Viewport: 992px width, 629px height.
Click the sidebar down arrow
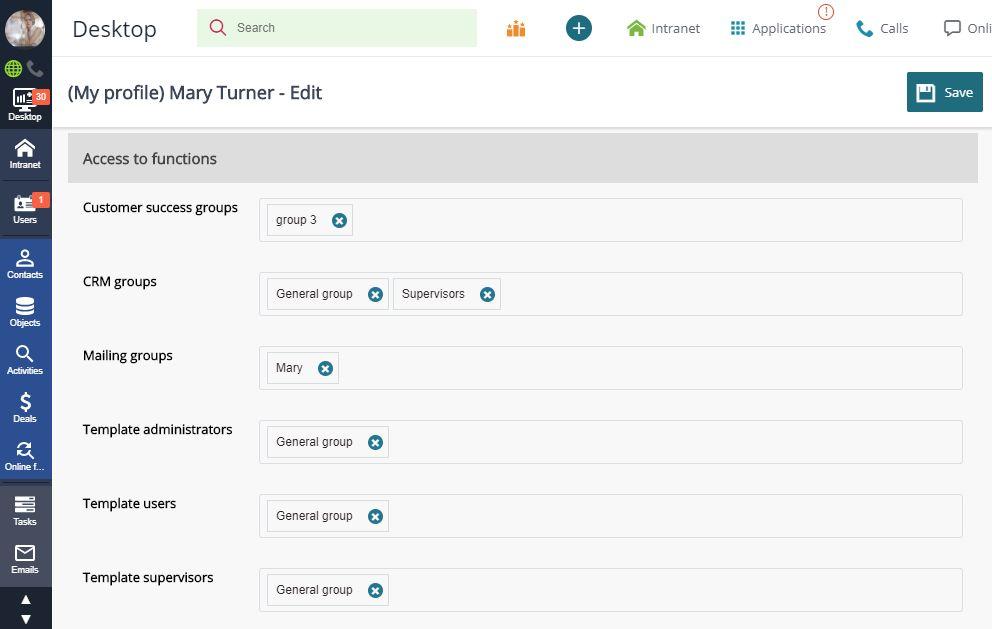26,619
